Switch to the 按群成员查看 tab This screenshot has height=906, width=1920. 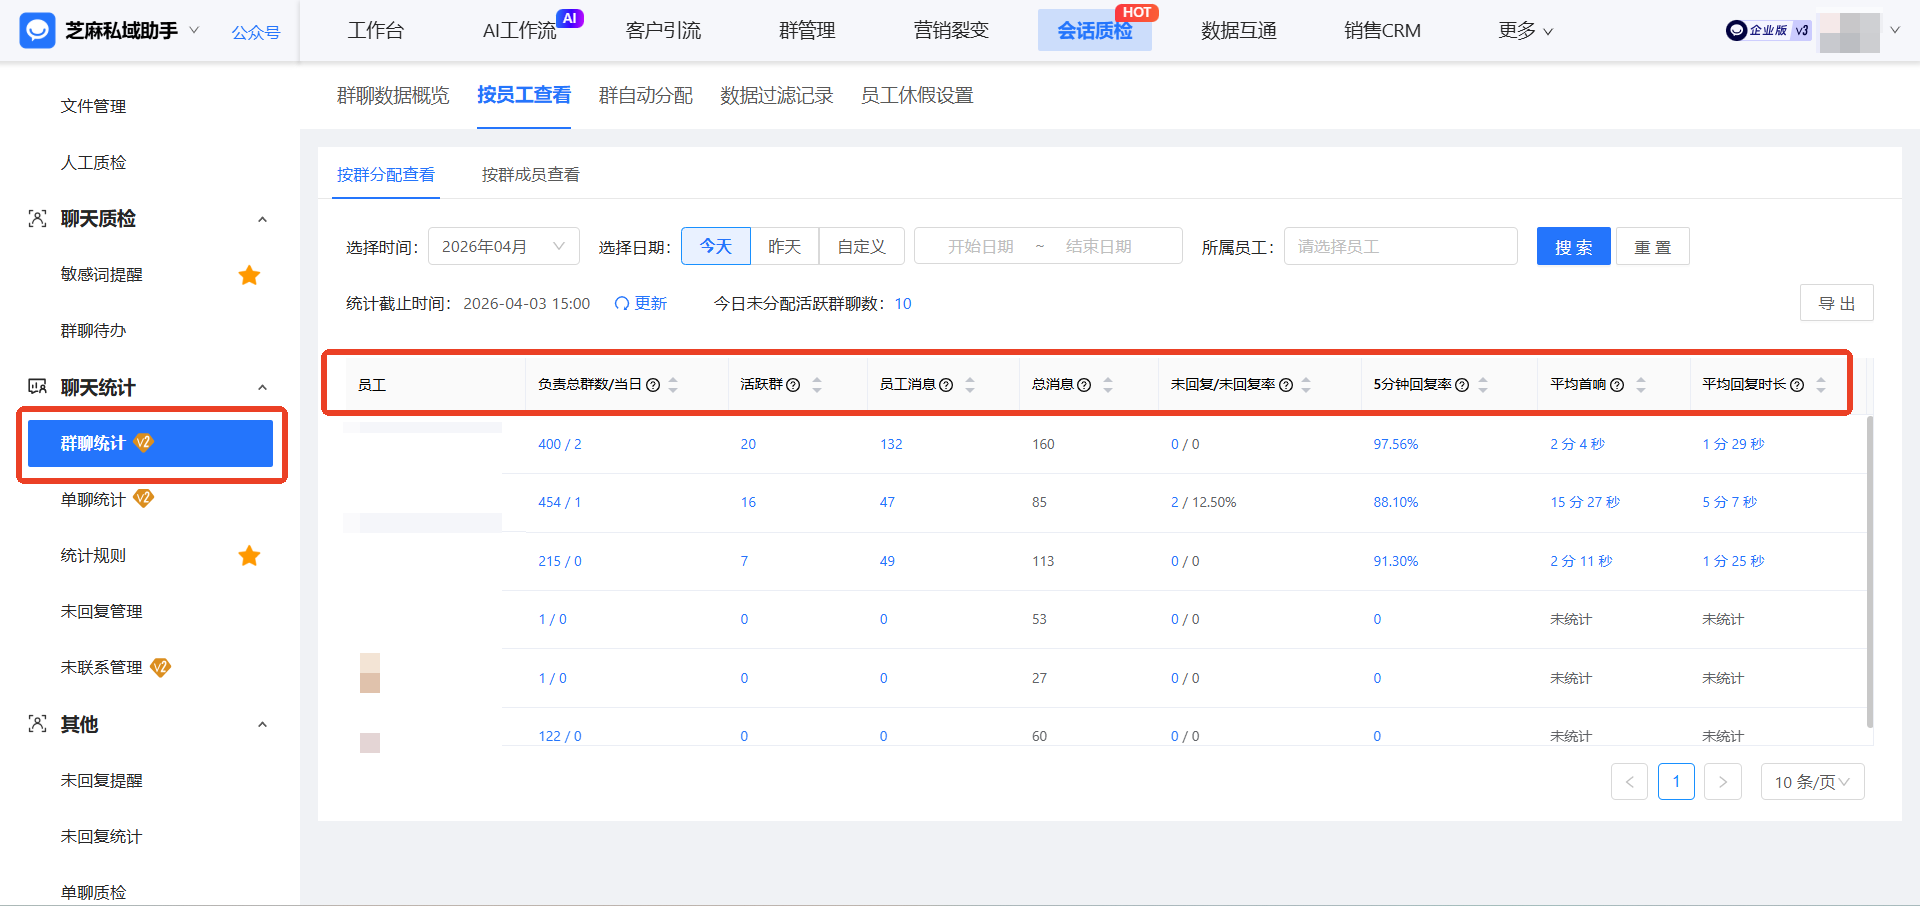530,174
